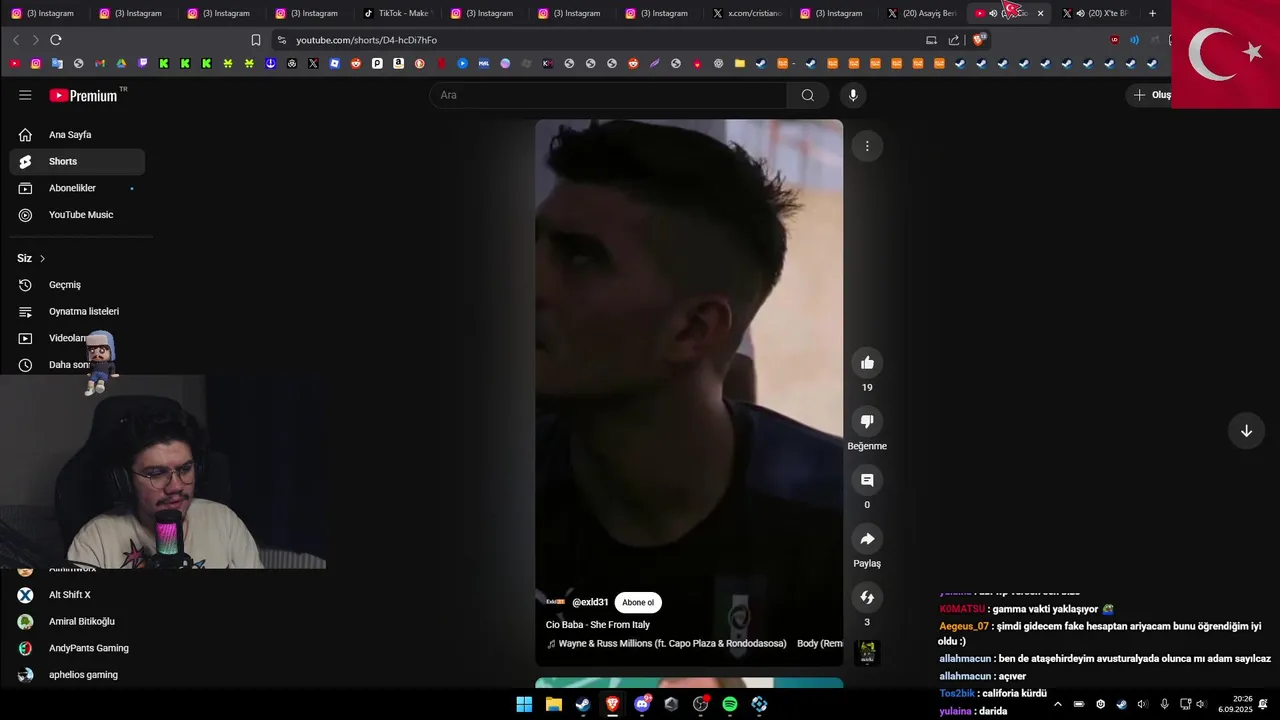The image size is (1280, 720).
Task: Start voice search with microphone icon
Action: tap(852, 95)
